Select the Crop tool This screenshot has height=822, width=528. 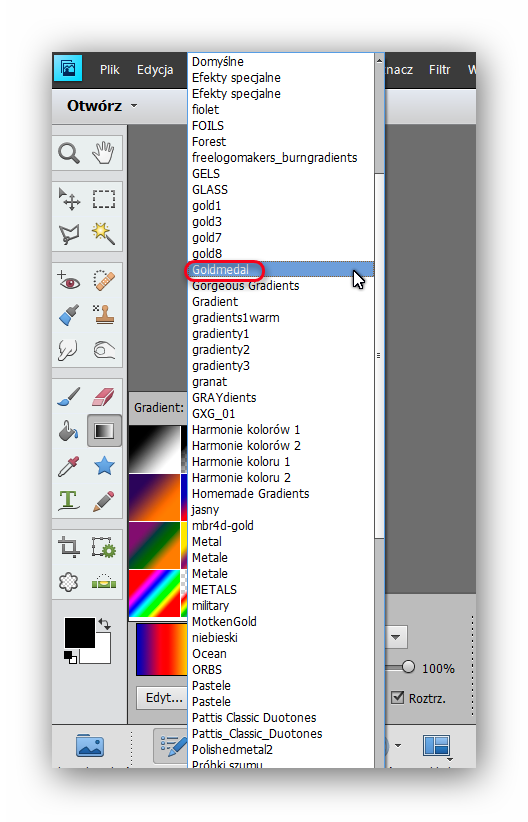69,547
